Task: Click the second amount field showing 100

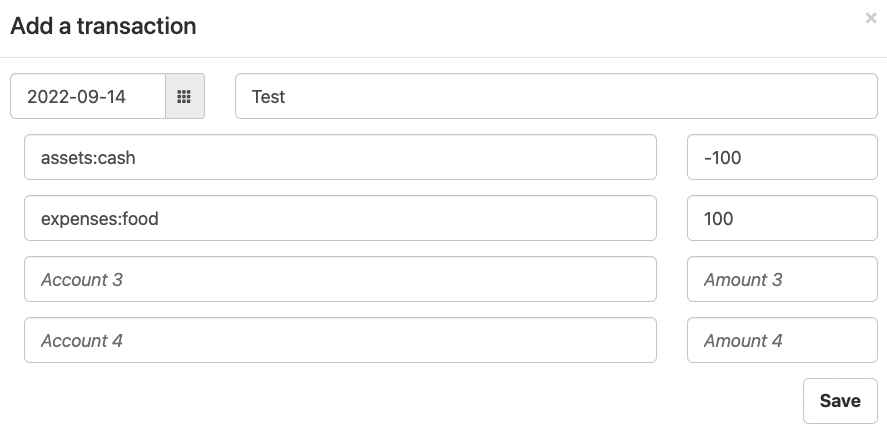Action: click(781, 218)
